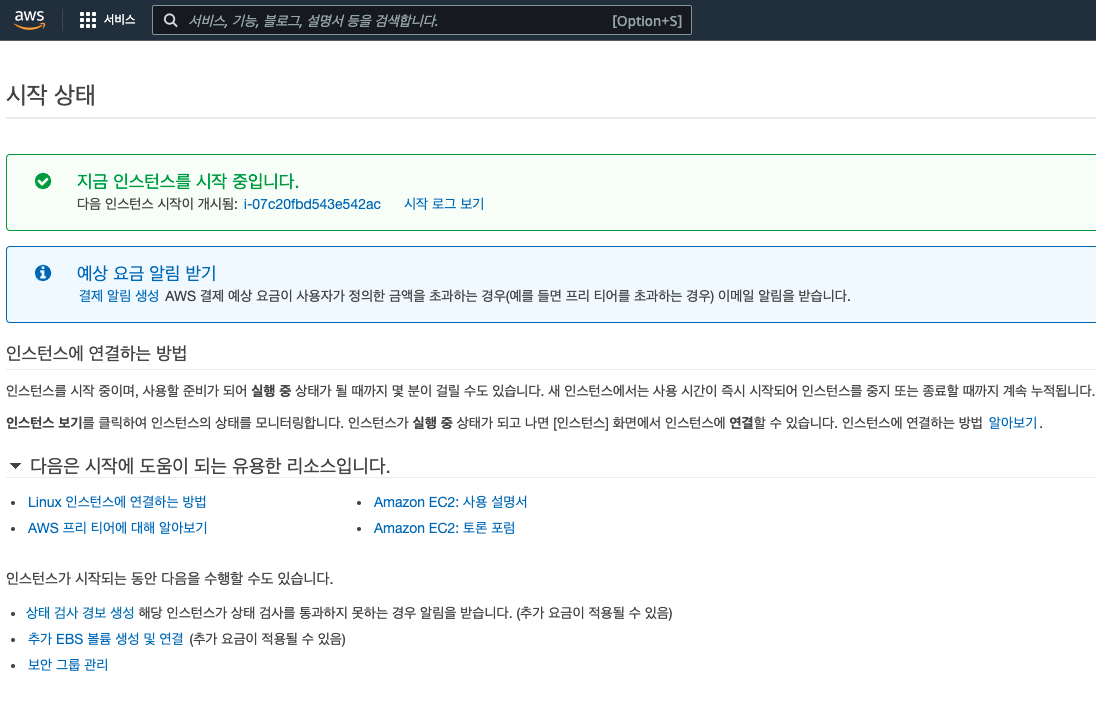1096x702 pixels.
Task: Focus the AWS search input field
Action: point(421,20)
